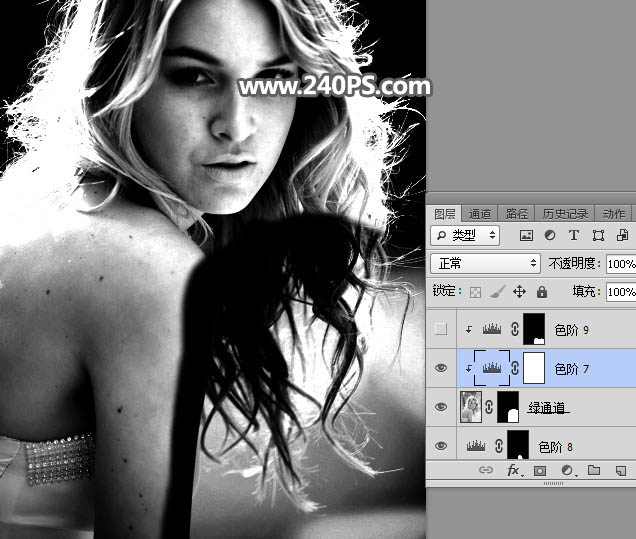Image resolution: width=636 pixels, height=539 pixels.
Task: Create a new group folder icon
Action: pos(594,470)
